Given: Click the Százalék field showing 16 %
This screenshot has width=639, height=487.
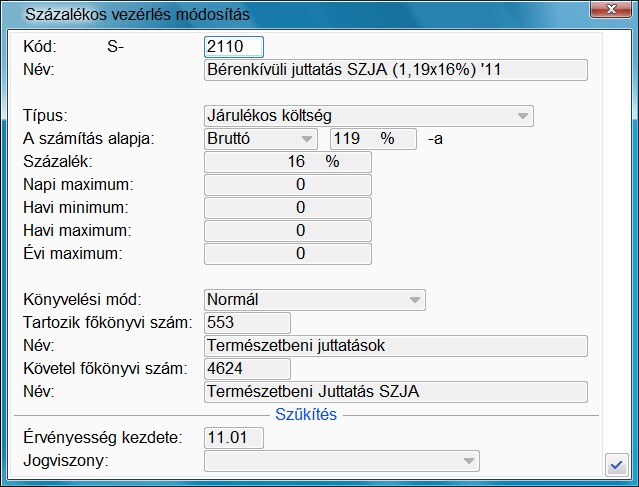Looking at the screenshot, I should pos(288,162).
